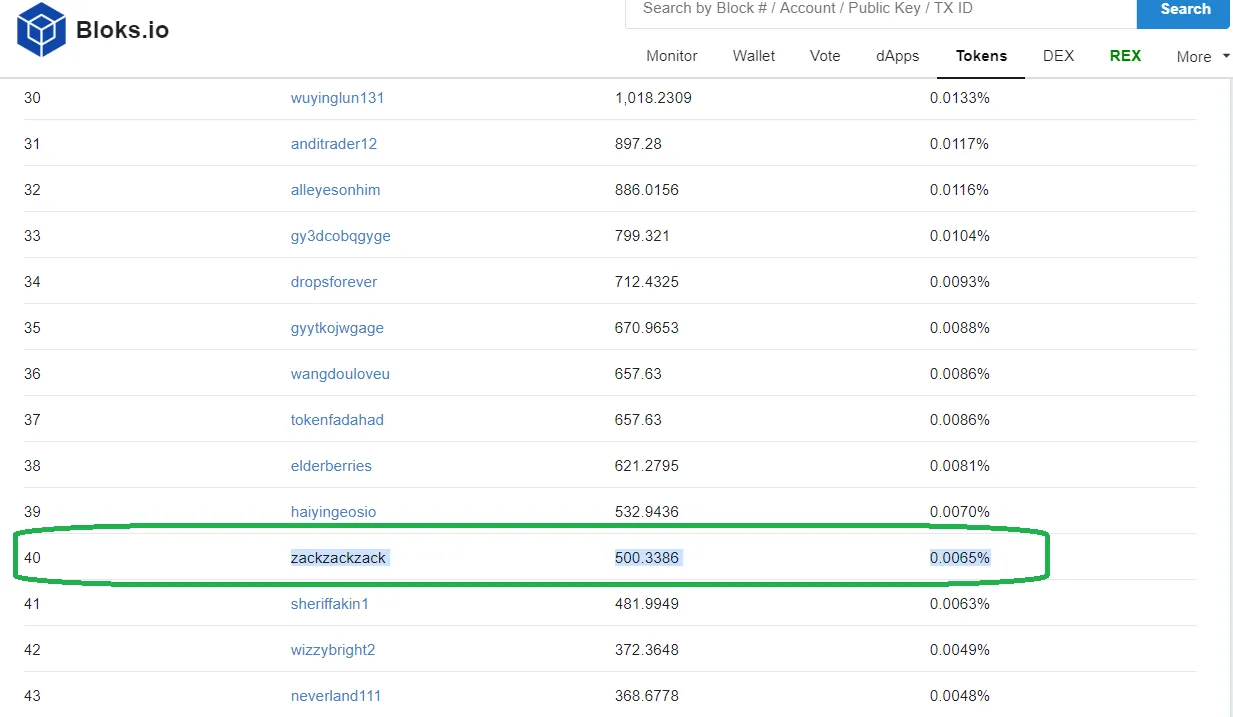The width and height of the screenshot is (1233, 717).
Task: Click percentage 0.0048%
Action: click(960, 696)
